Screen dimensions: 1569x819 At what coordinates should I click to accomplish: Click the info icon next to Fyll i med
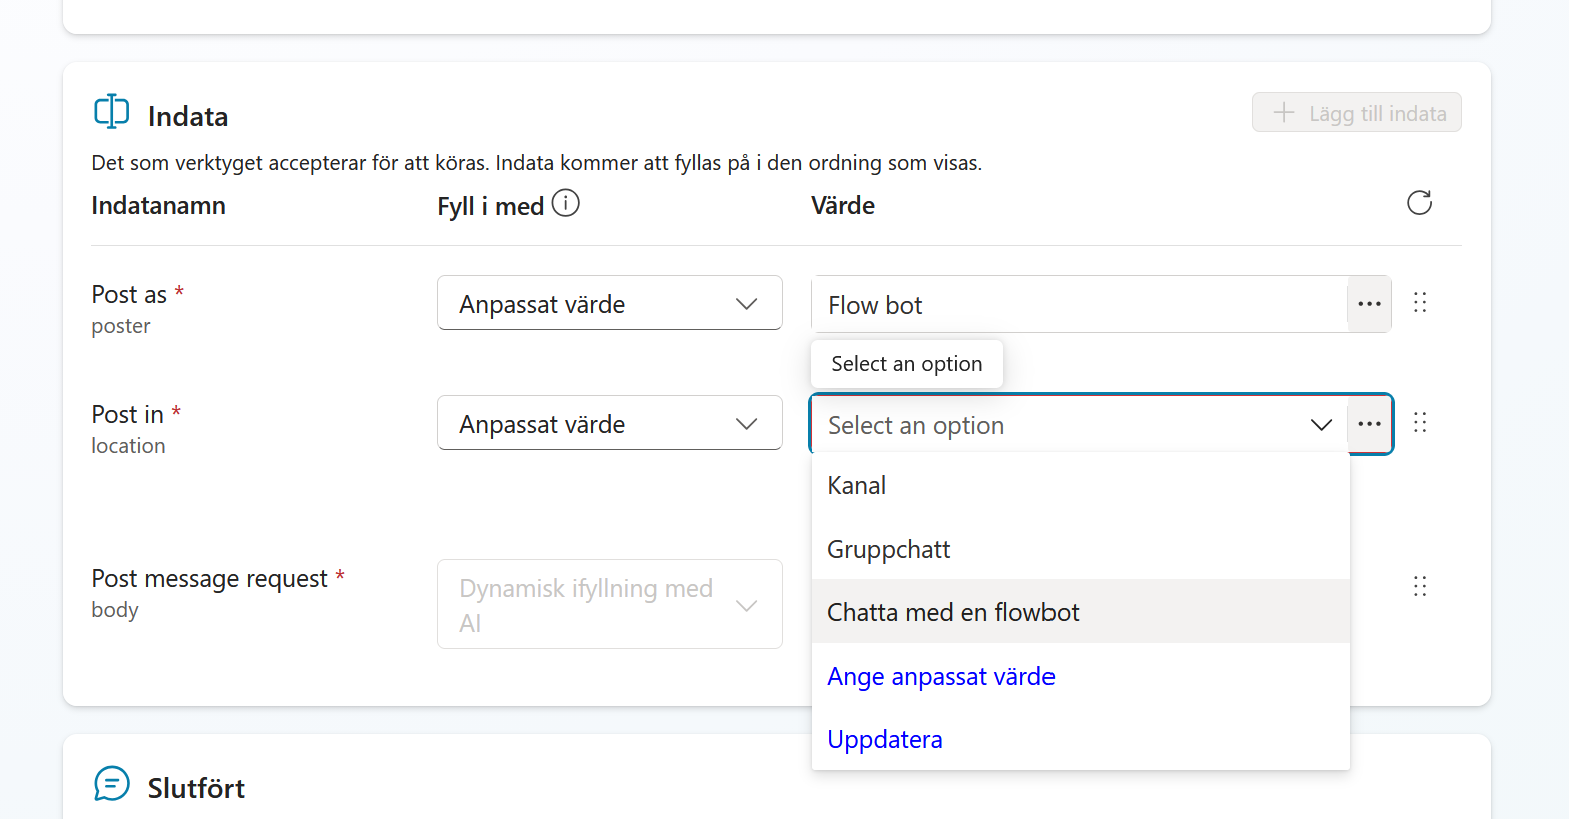(566, 203)
